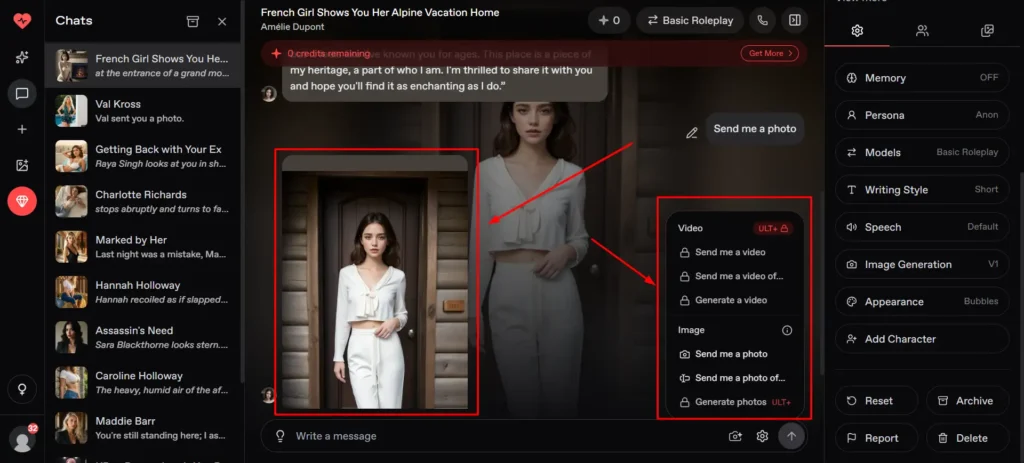This screenshot has width=1024, height=463.
Task: Open the Persona Anon setting
Action: 922,115
